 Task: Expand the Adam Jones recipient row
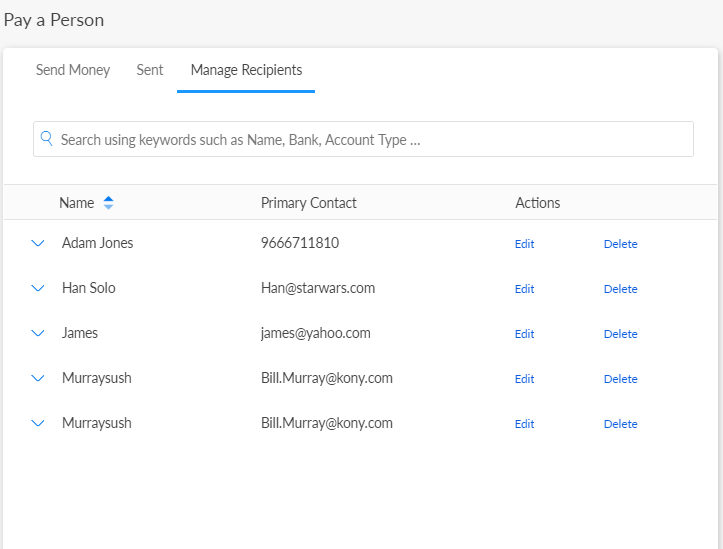coord(38,243)
